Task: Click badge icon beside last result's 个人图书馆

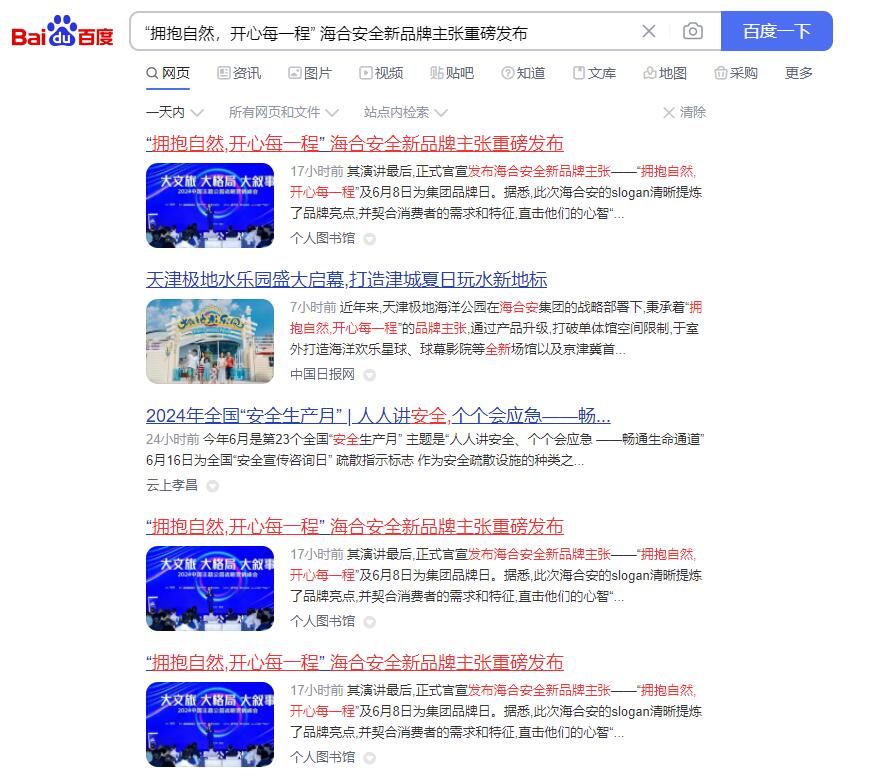Action: 370,758
